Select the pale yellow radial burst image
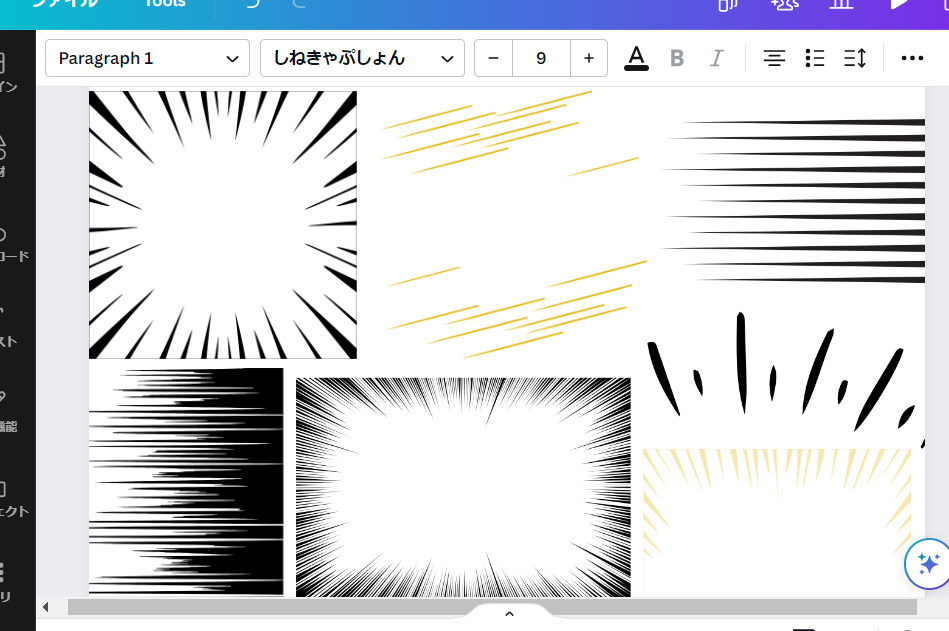949x631 pixels. tap(777, 522)
